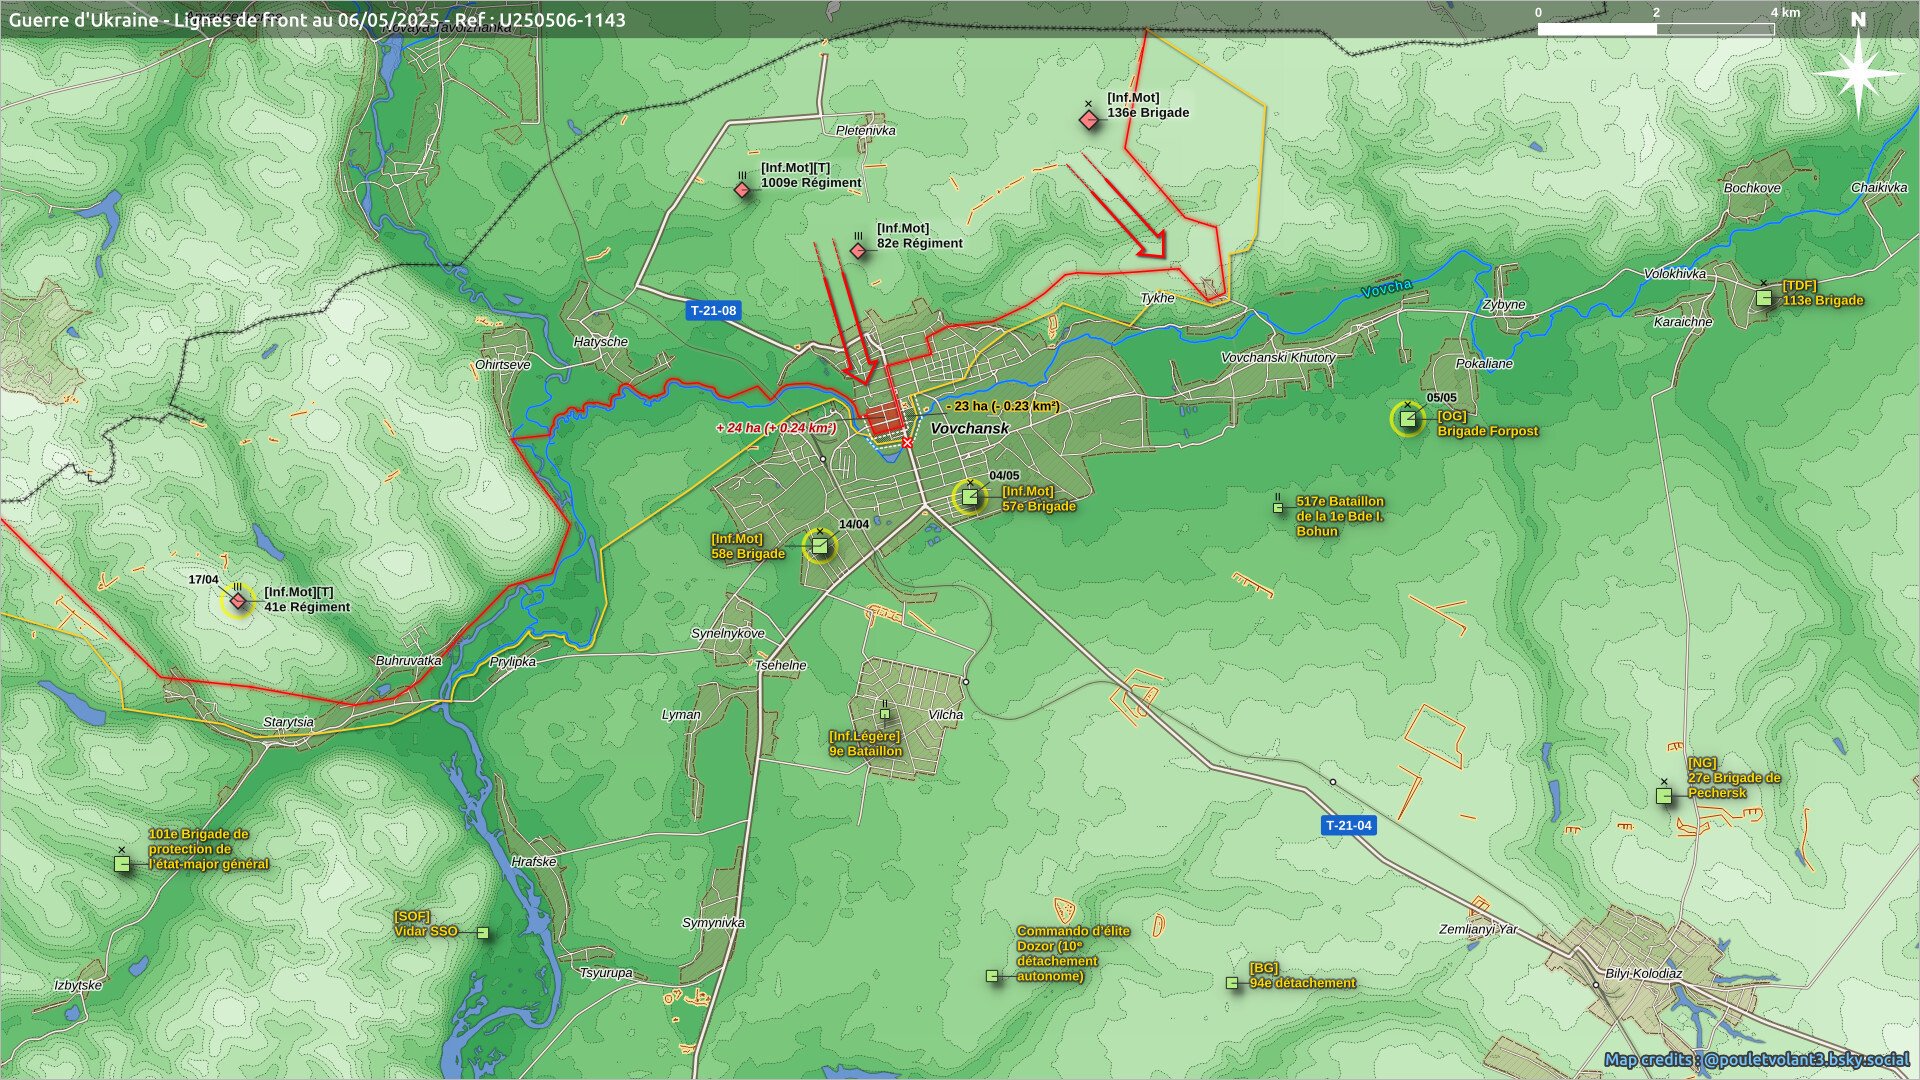Click the Lyman village label
The image size is (1920, 1080).
click(681, 715)
